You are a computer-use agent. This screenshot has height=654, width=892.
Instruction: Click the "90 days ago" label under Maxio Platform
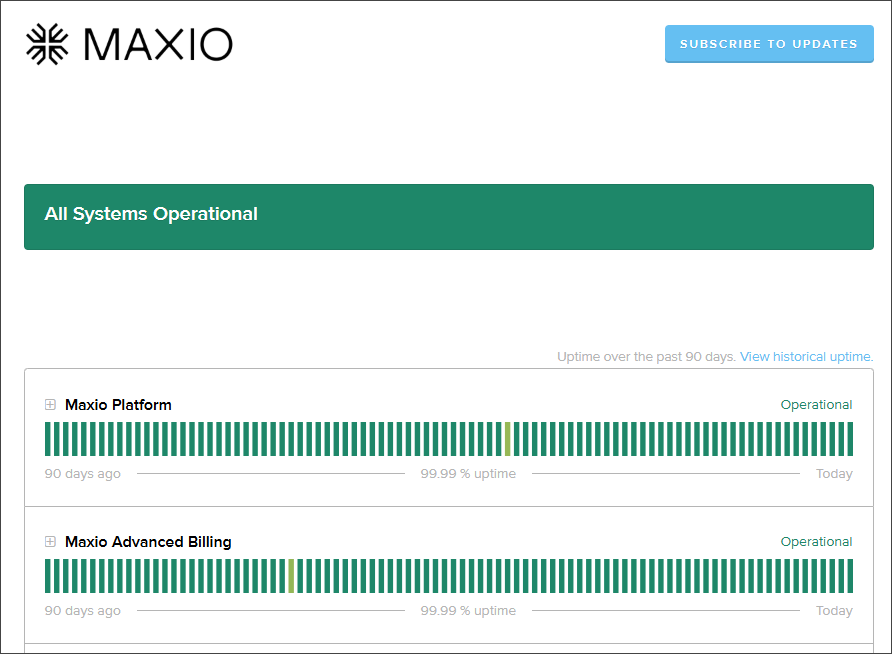point(82,474)
